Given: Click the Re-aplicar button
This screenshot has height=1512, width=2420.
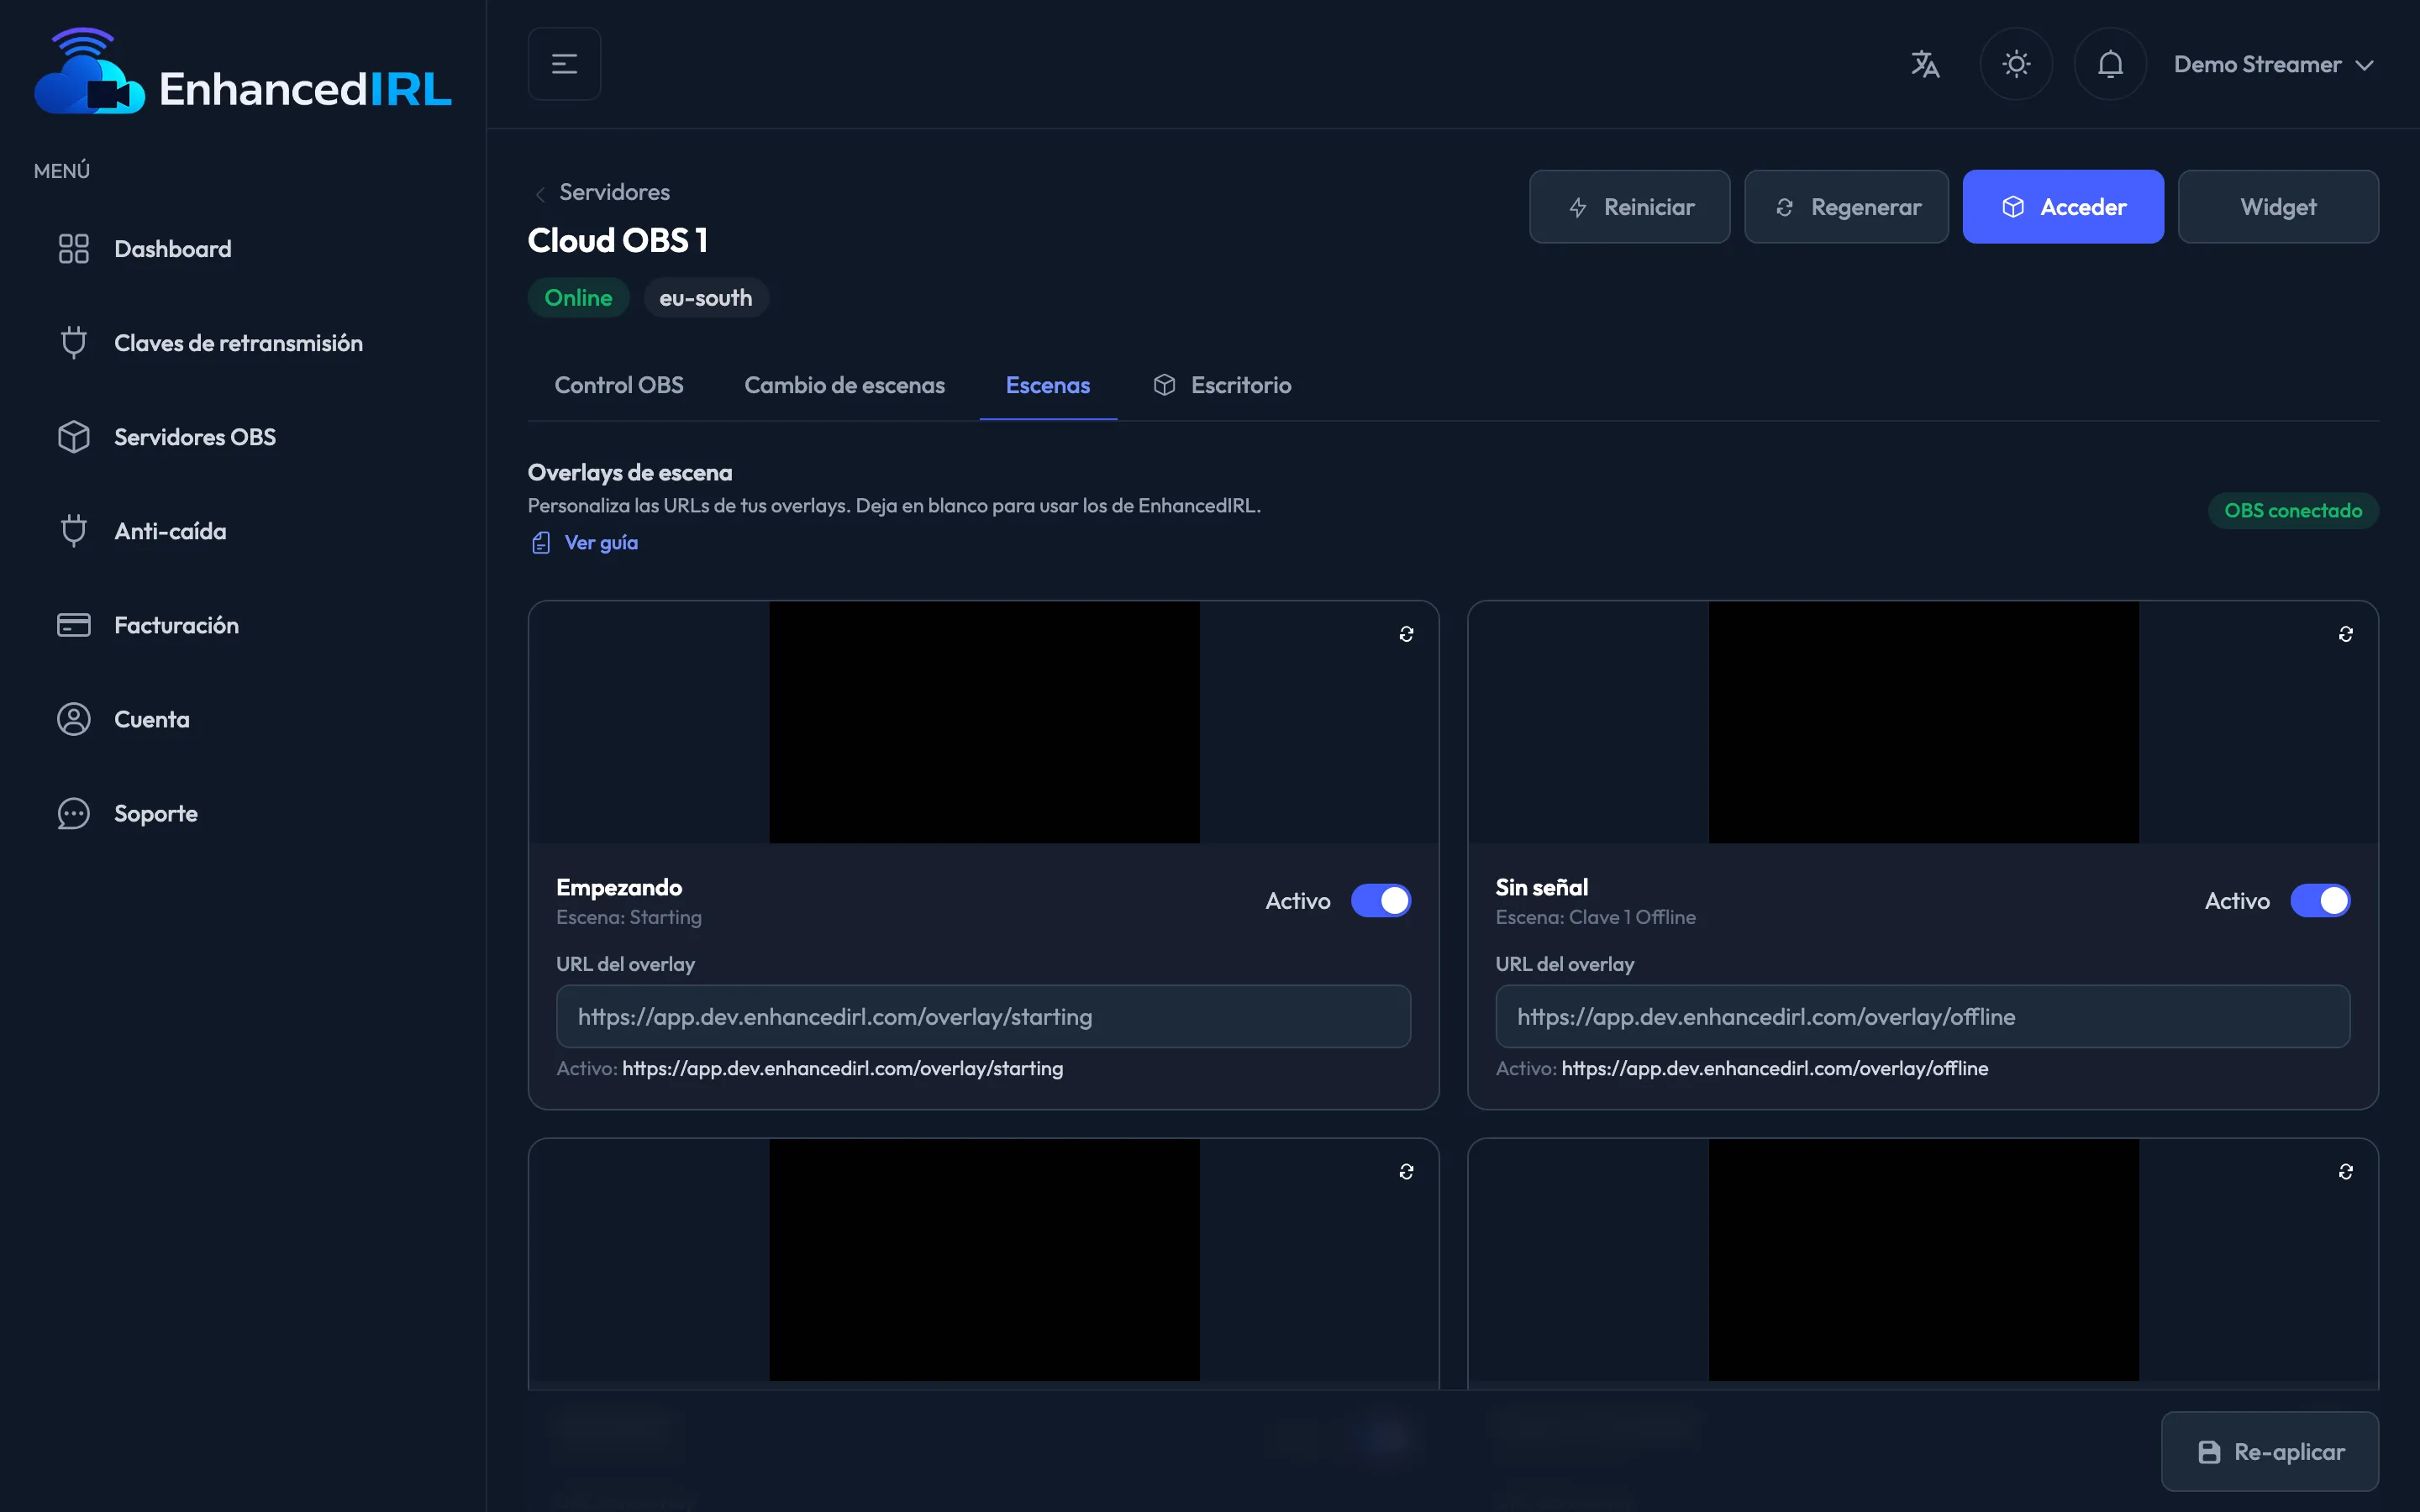Looking at the screenshot, I should tap(2270, 1452).
